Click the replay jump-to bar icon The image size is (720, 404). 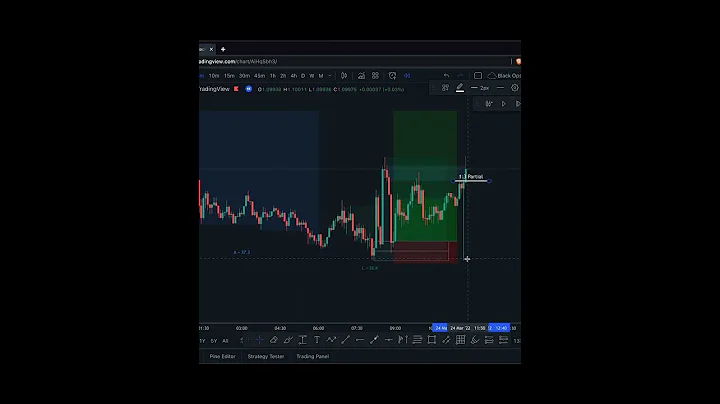pyautogui.click(x=489, y=104)
